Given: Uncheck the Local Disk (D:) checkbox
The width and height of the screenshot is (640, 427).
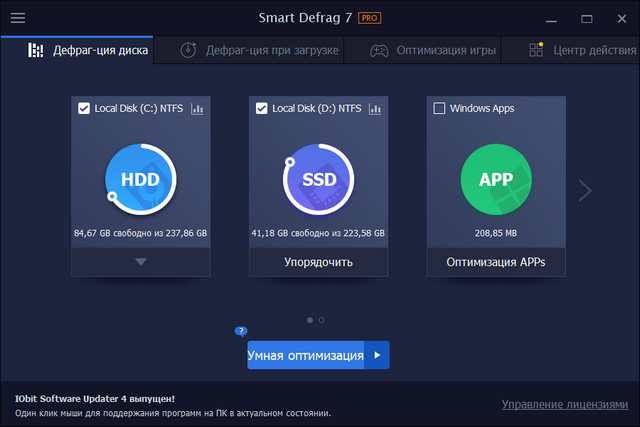Looking at the screenshot, I should point(262,108).
